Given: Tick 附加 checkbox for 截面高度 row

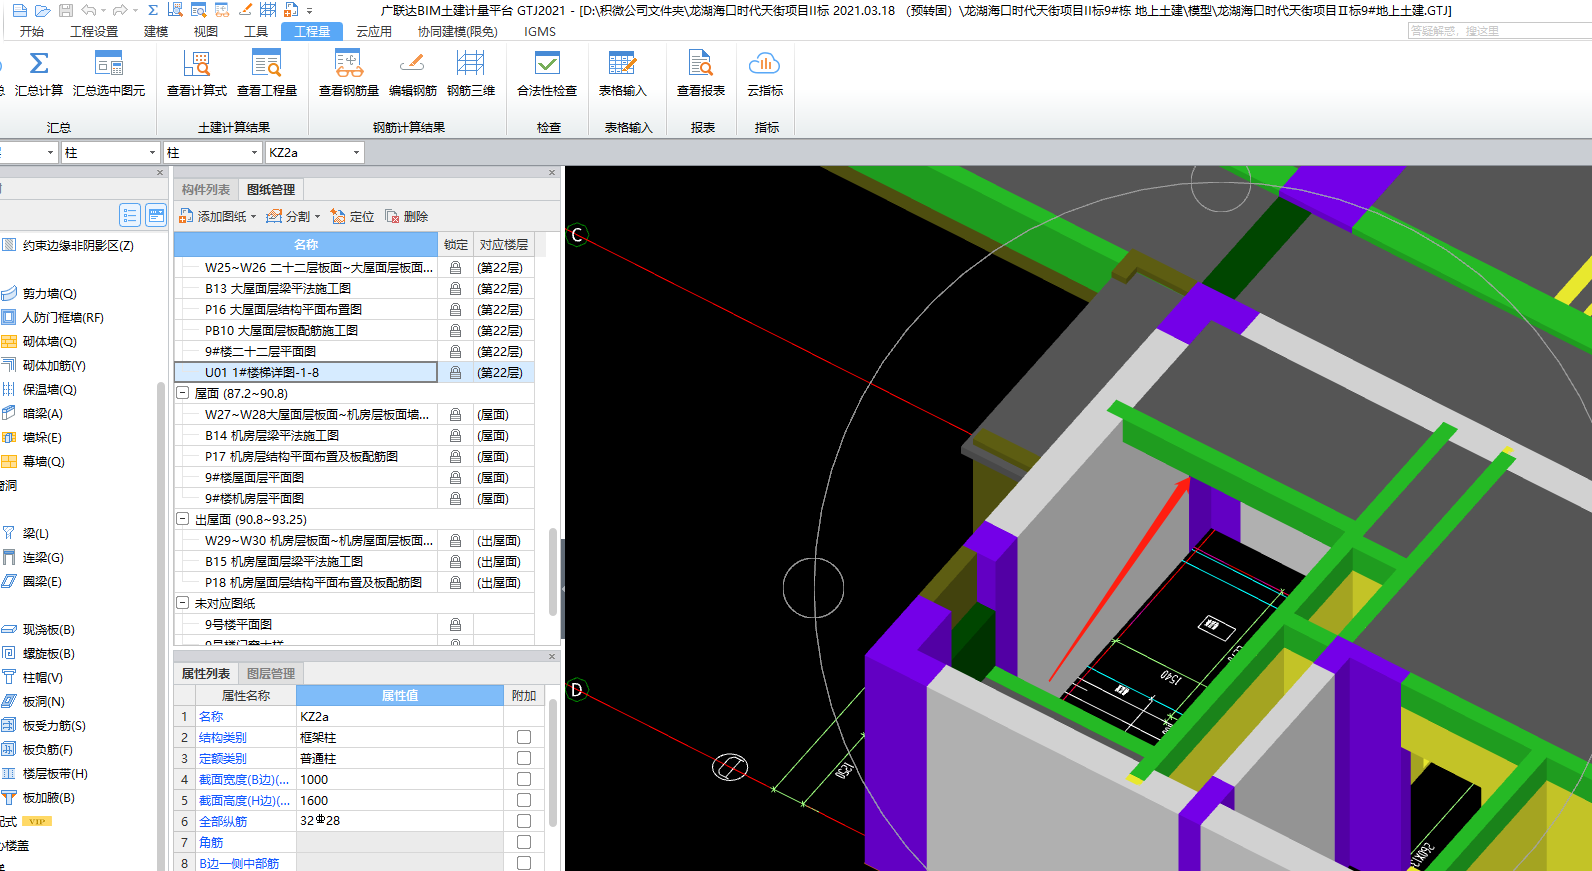Looking at the screenshot, I should pos(524,800).
